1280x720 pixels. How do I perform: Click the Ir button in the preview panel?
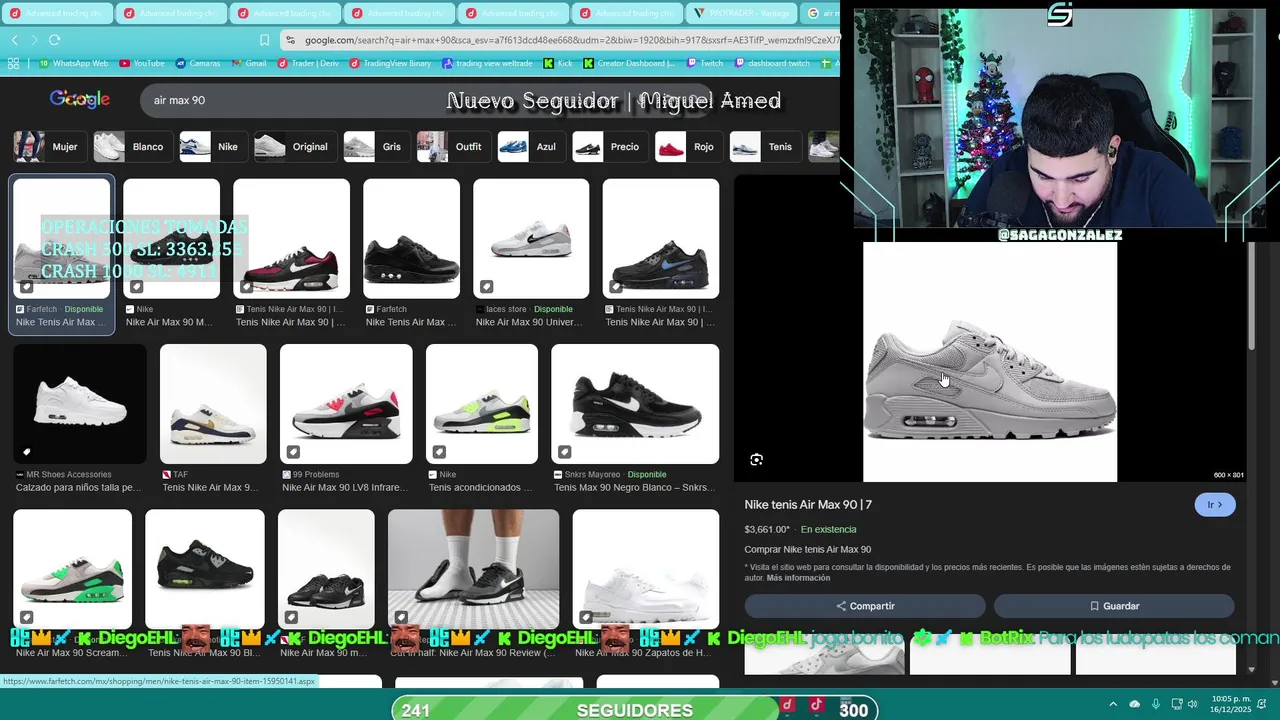[1215, 505]
